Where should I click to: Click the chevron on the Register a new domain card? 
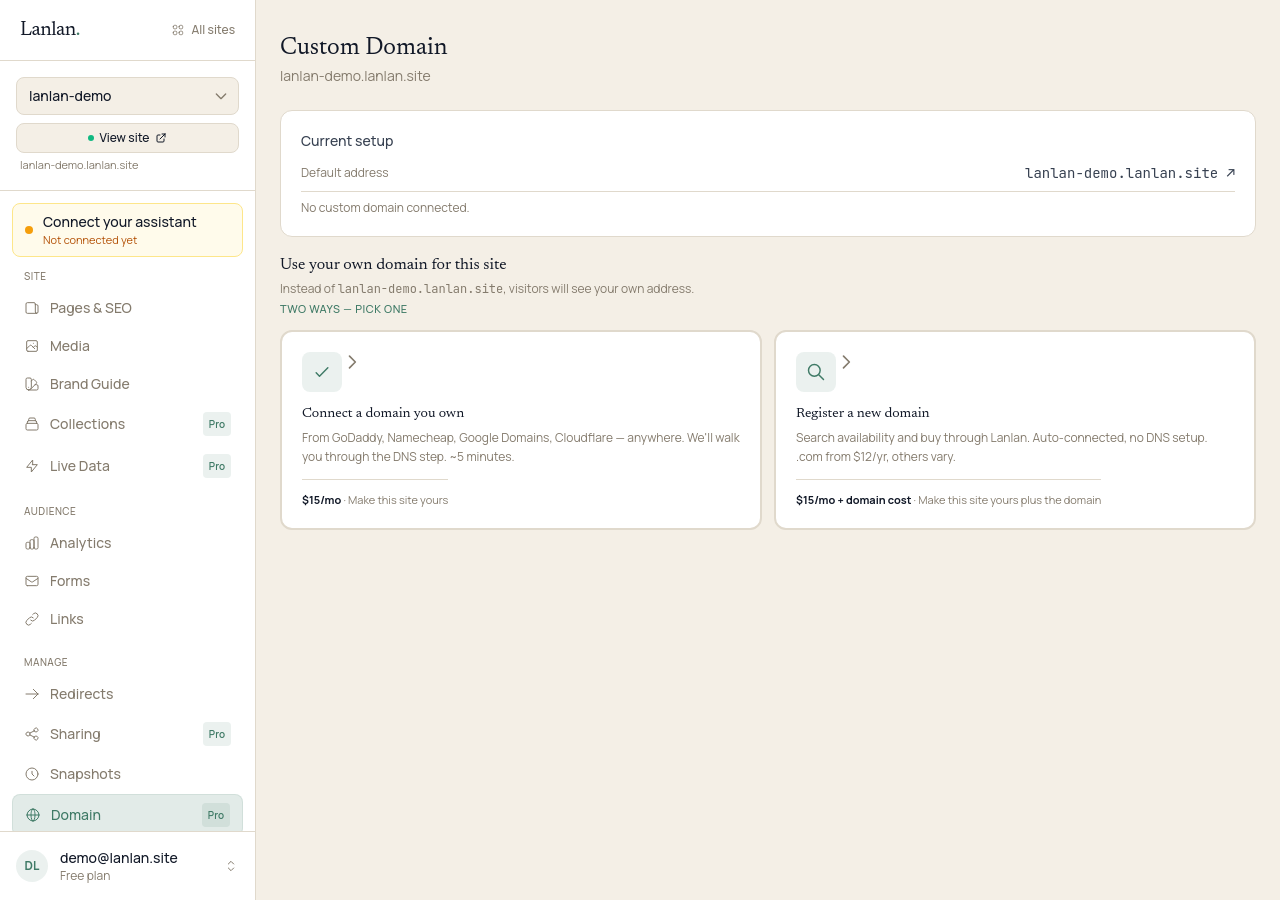[x=846, y=362]
